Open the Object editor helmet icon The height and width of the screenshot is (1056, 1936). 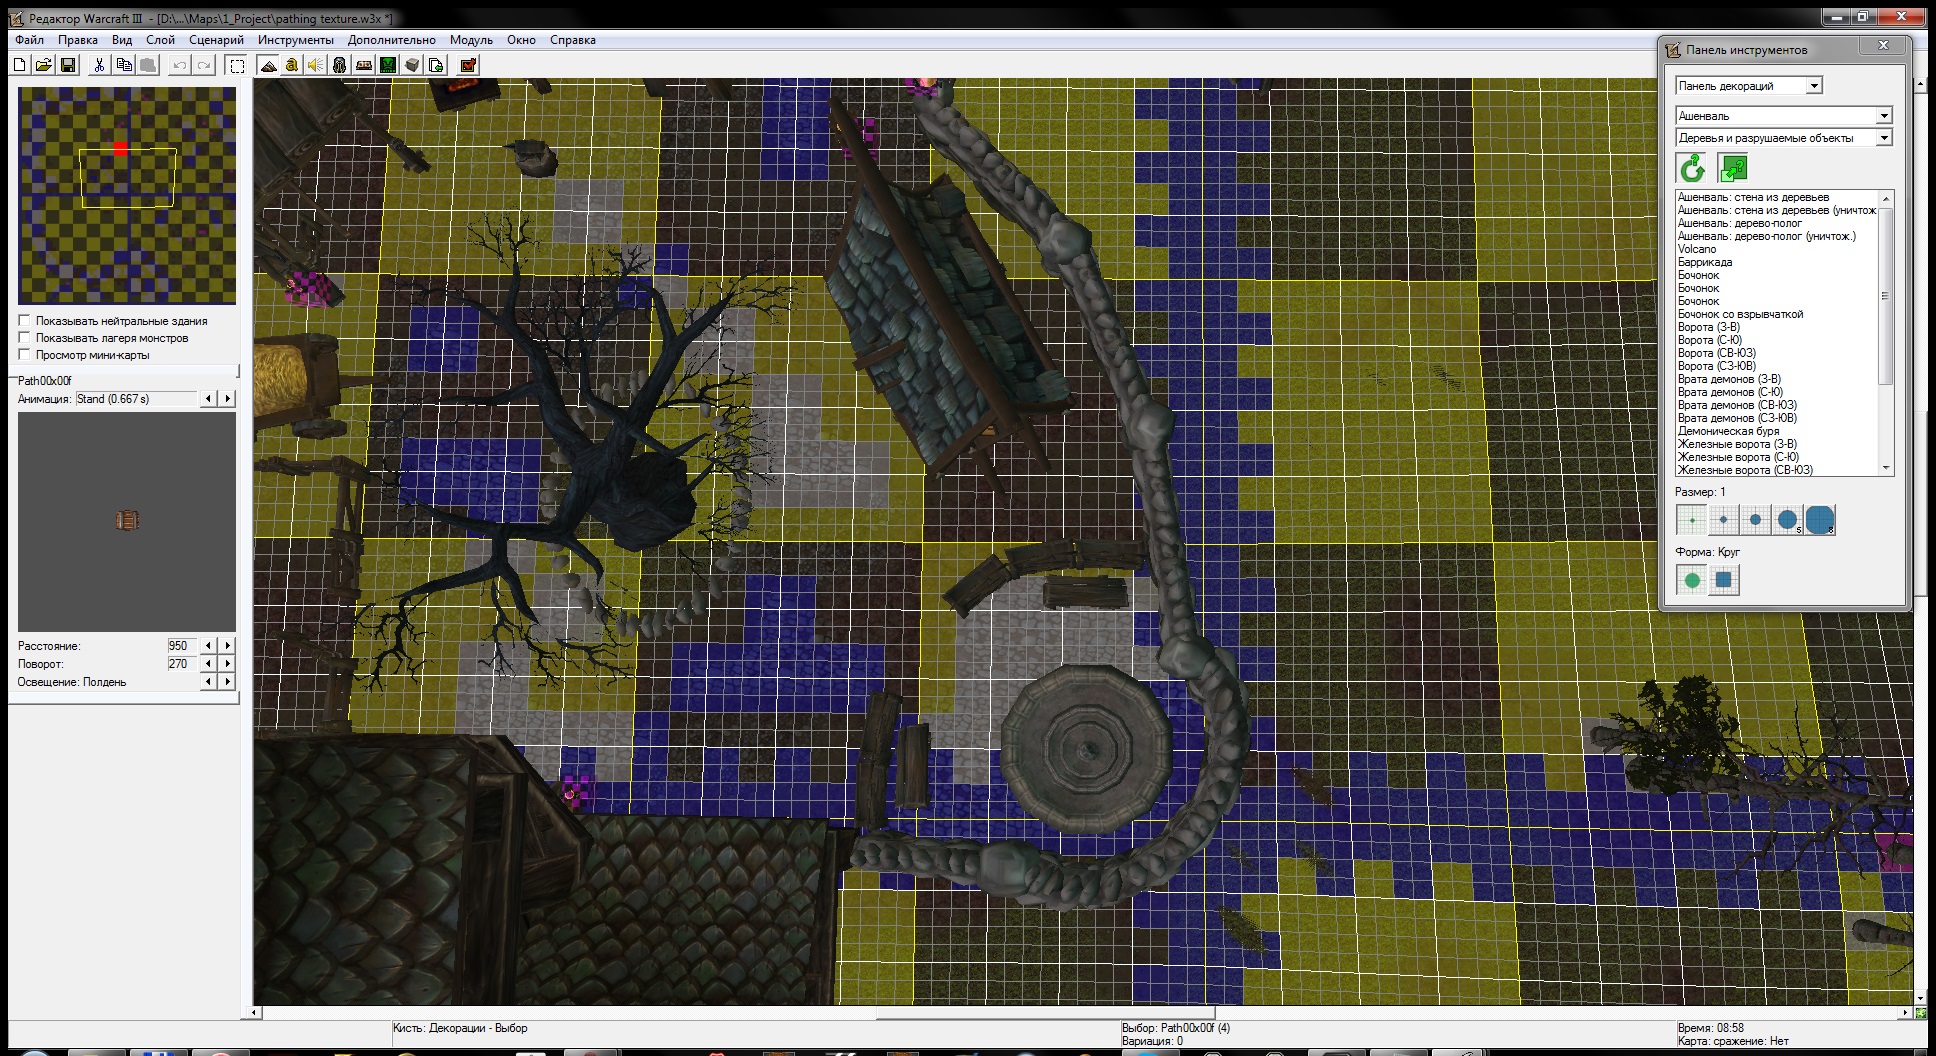[x=340, y=65]
